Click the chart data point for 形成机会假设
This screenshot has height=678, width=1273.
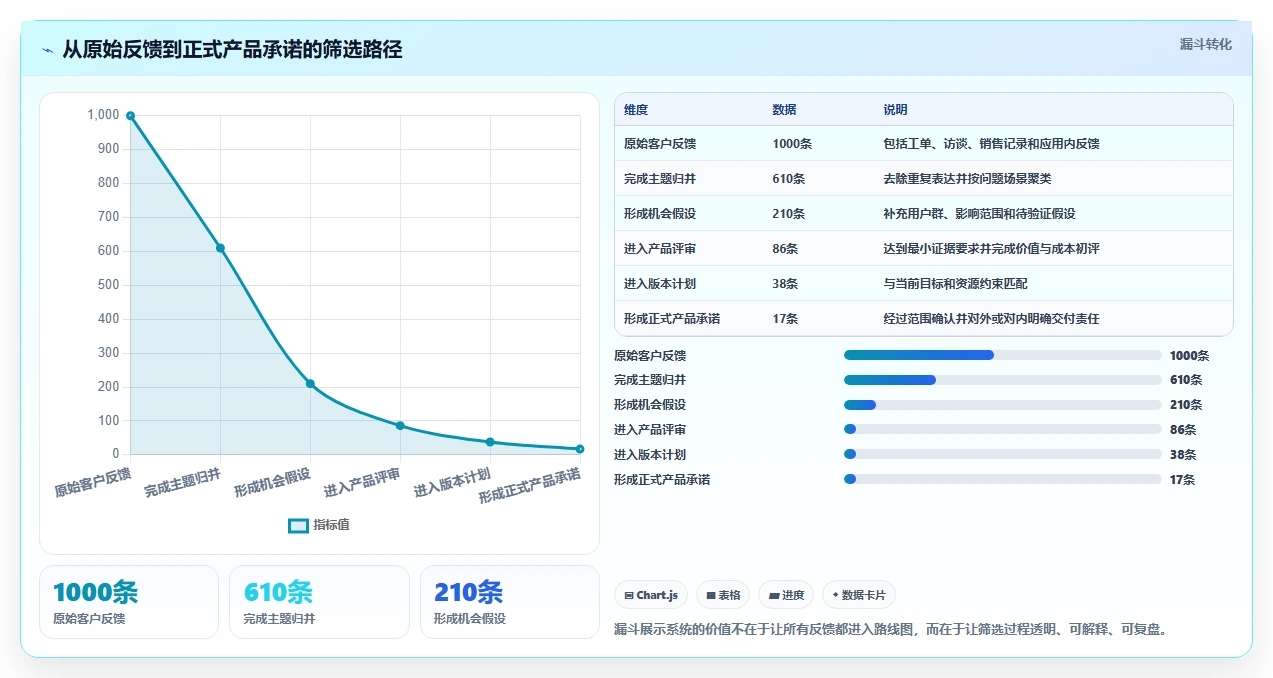pos(310,383)
